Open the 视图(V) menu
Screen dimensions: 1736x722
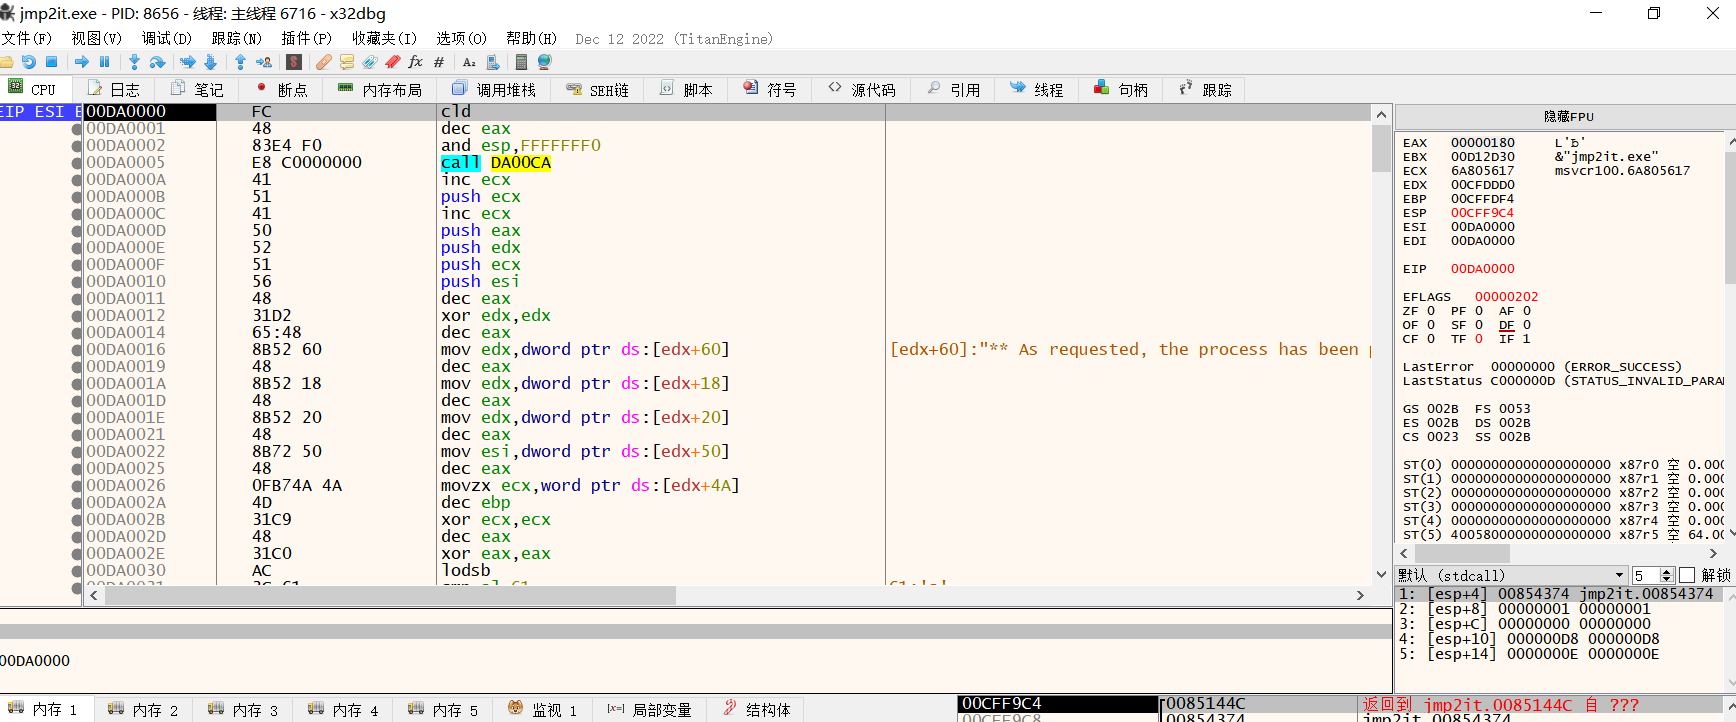pos(96,38)
